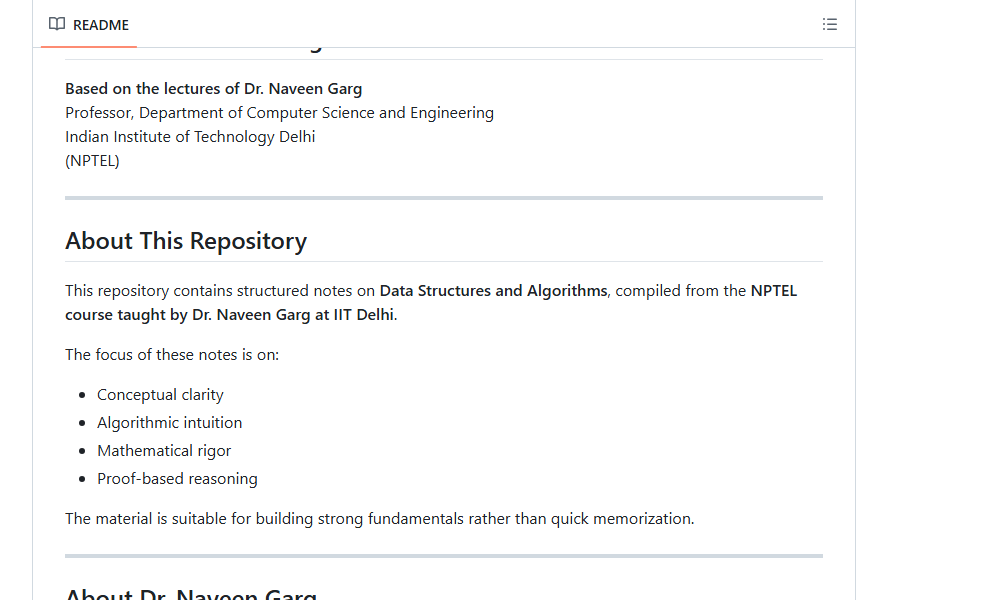The width and height of the screenshot is (1000, 600).
Task: Click 'This repository contains structured notes' text
Action: point(221,291)
